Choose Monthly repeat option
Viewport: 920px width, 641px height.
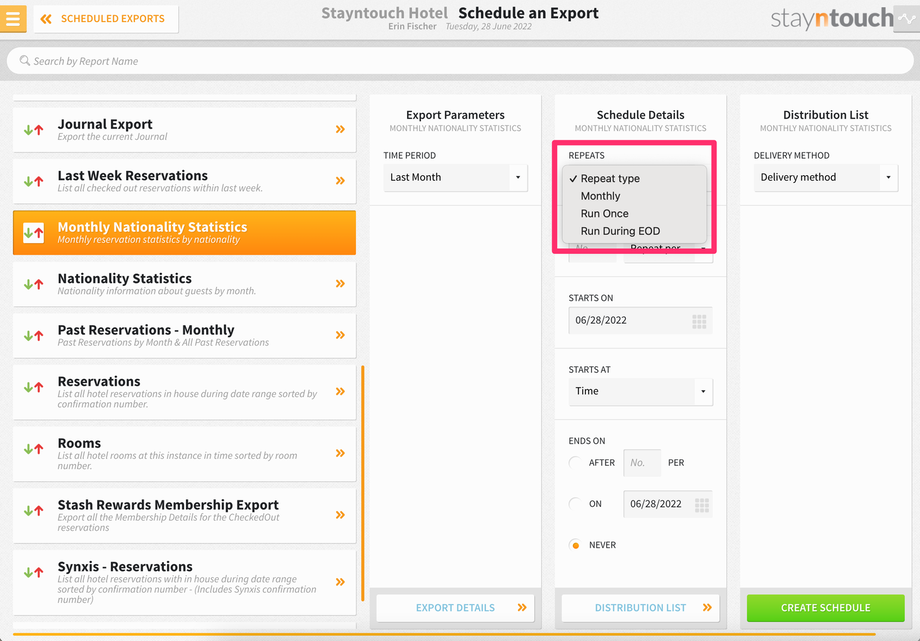coord(634,196)
